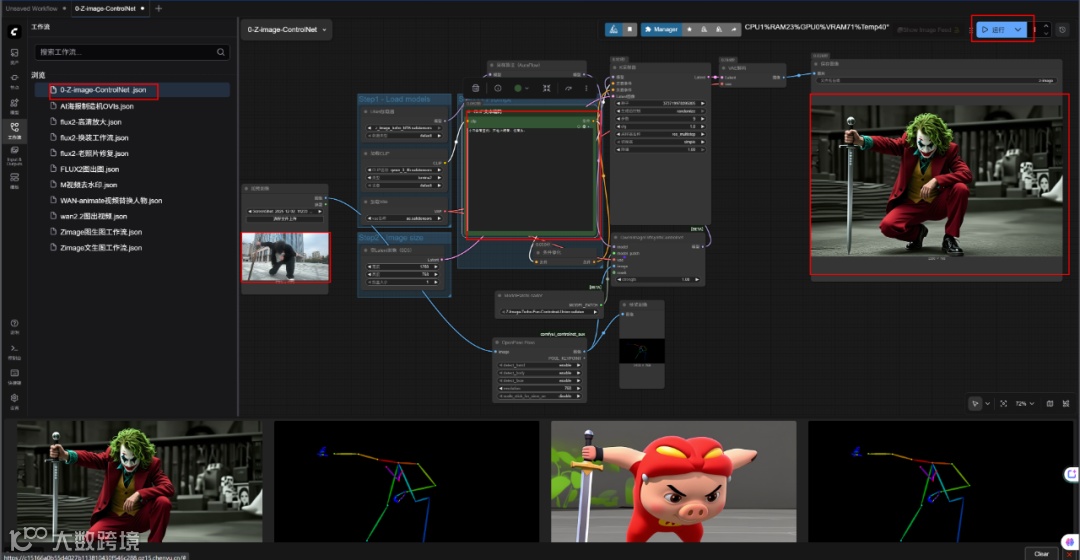Click fit view icon near zoom percentage
1080x560 pixels.
[1004, 404]
